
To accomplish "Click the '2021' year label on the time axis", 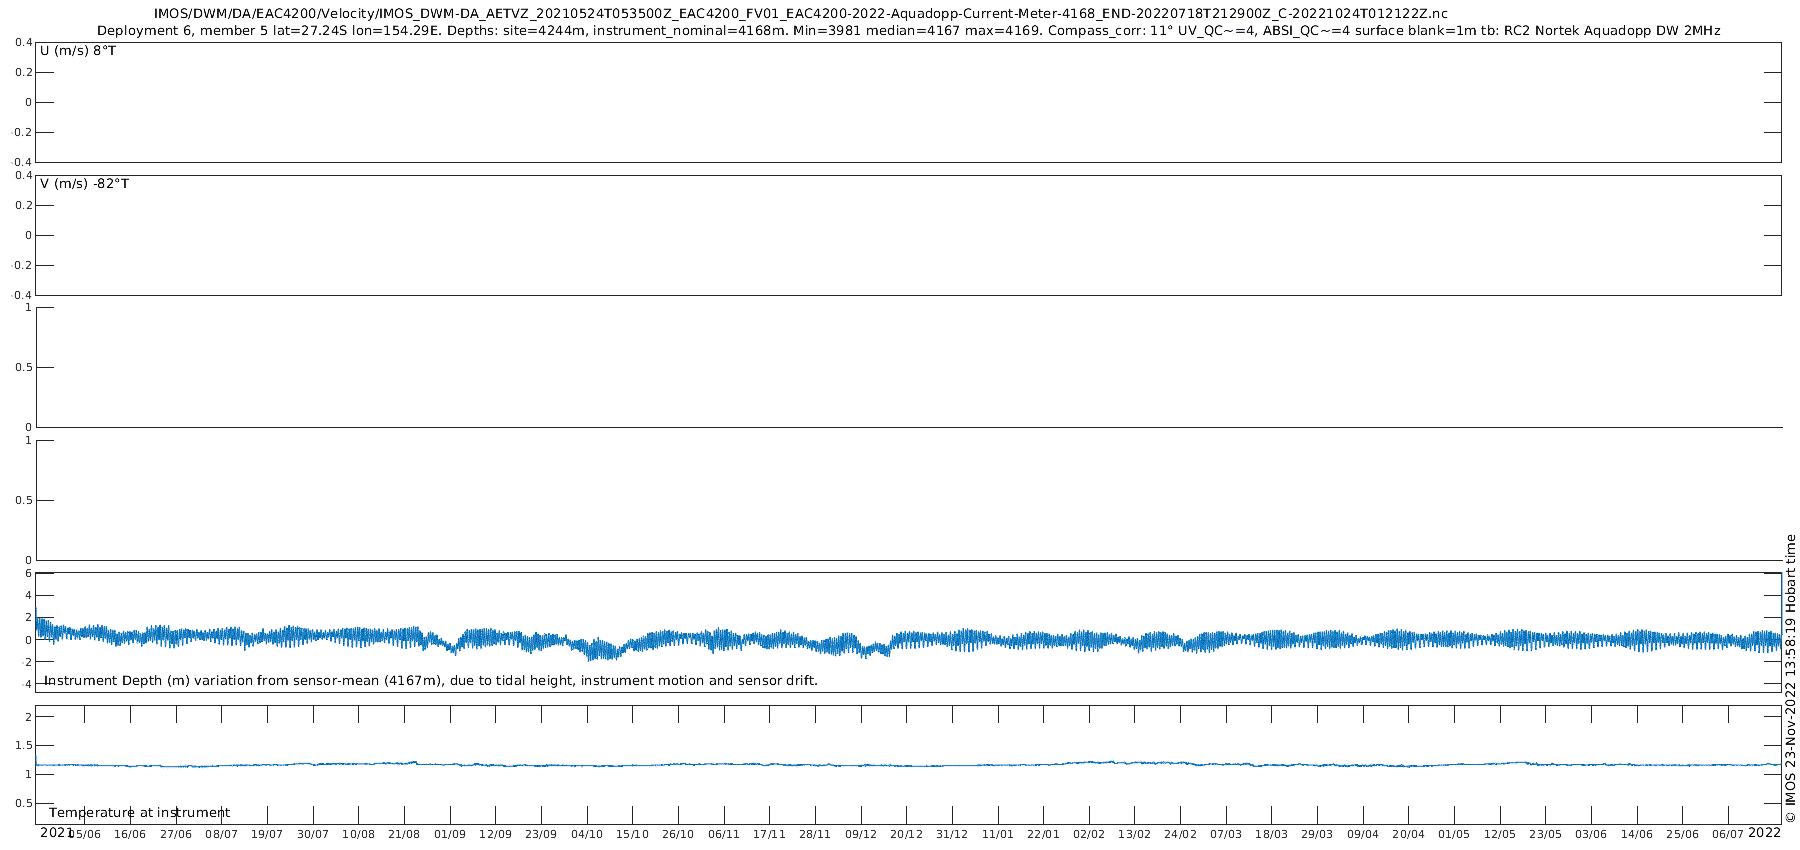I will tap(56, 832).
